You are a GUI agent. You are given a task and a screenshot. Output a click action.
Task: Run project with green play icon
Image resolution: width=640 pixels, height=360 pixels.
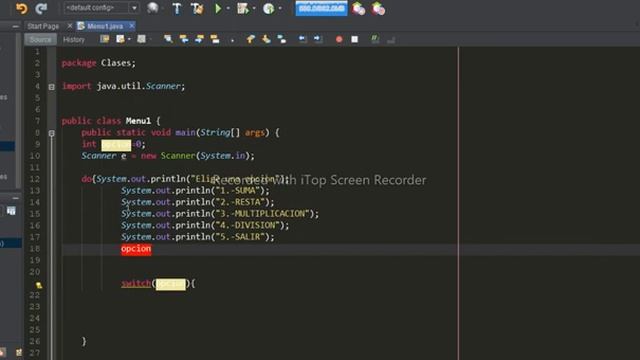tap(218, 8)
